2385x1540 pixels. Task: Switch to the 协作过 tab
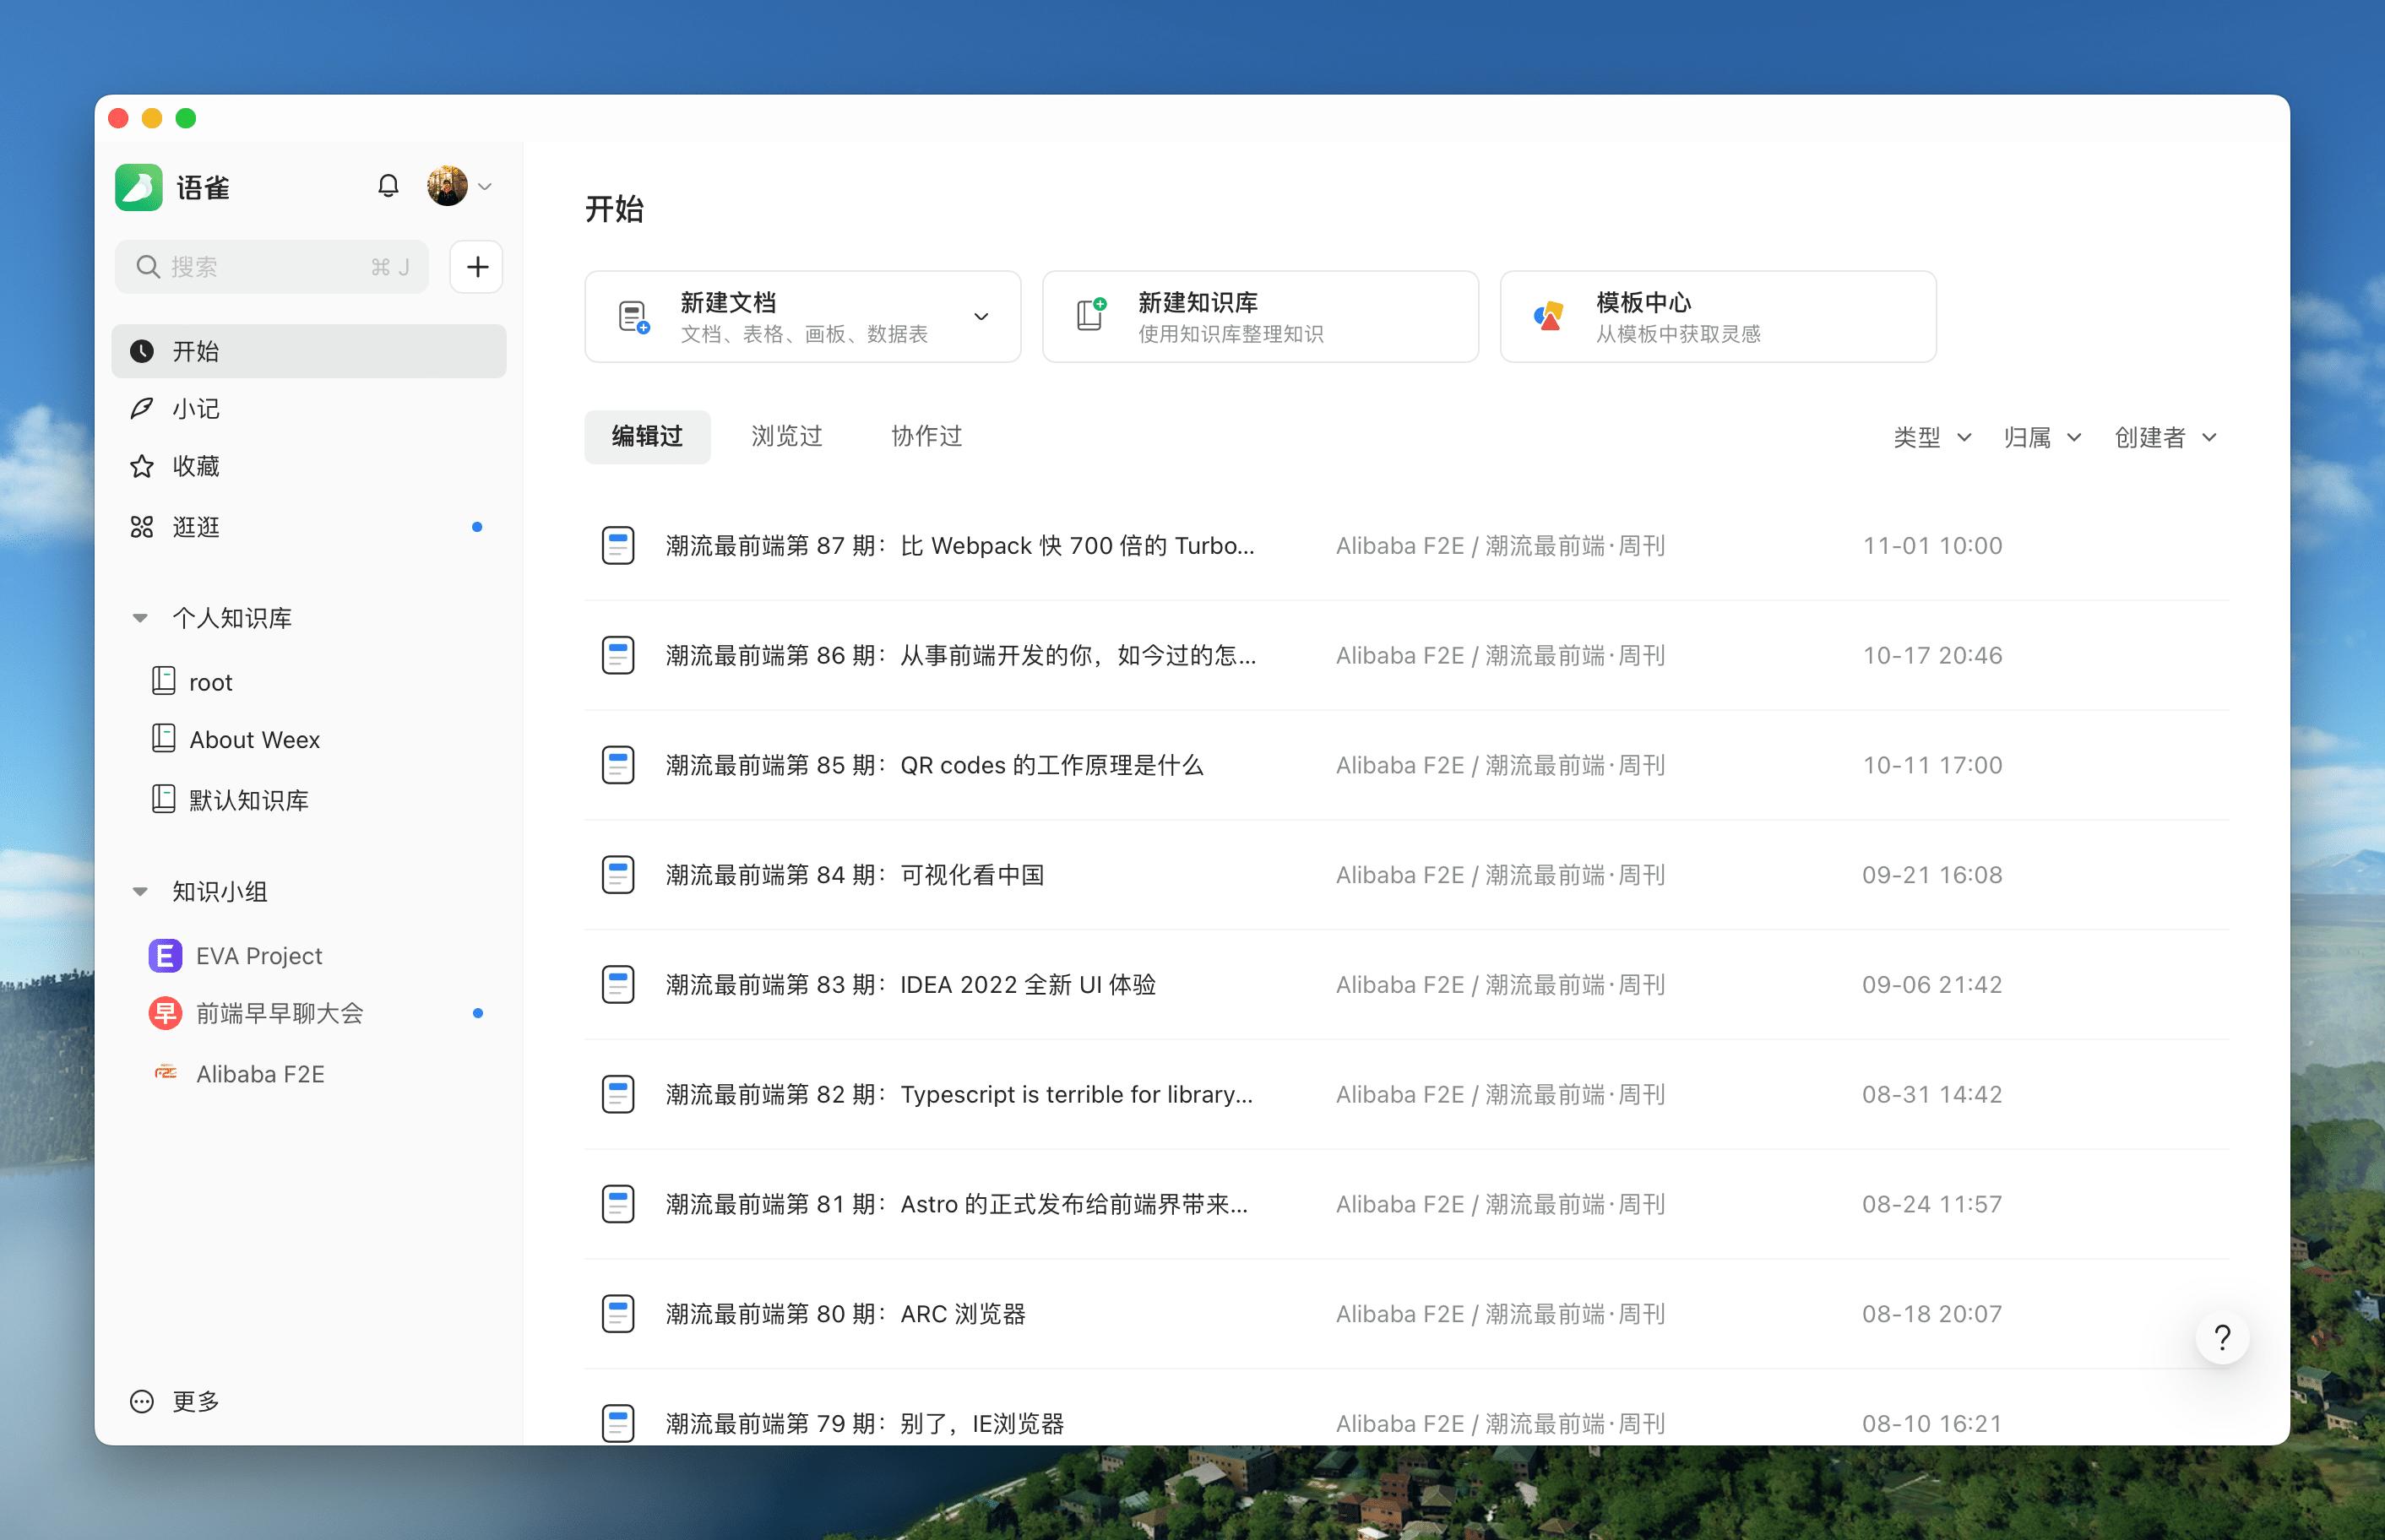point(924,436)
